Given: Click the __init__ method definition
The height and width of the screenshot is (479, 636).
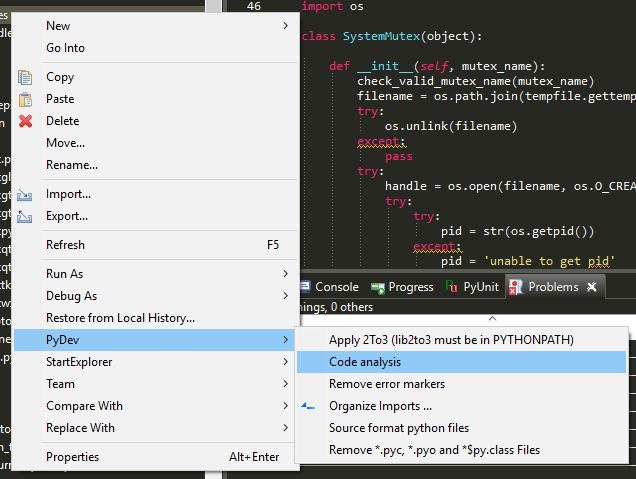Looking at the screenshot, I should click(x=385, y=66).
